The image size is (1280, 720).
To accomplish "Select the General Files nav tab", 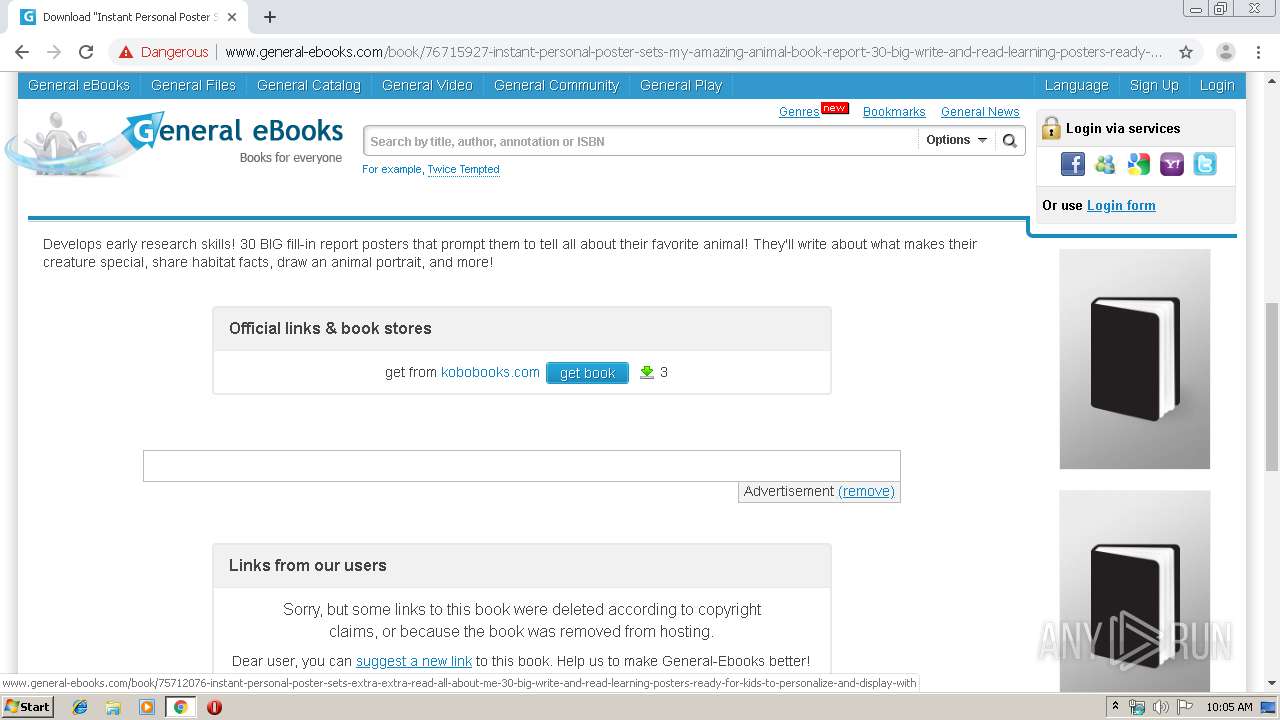I will (x=193, y=85).
